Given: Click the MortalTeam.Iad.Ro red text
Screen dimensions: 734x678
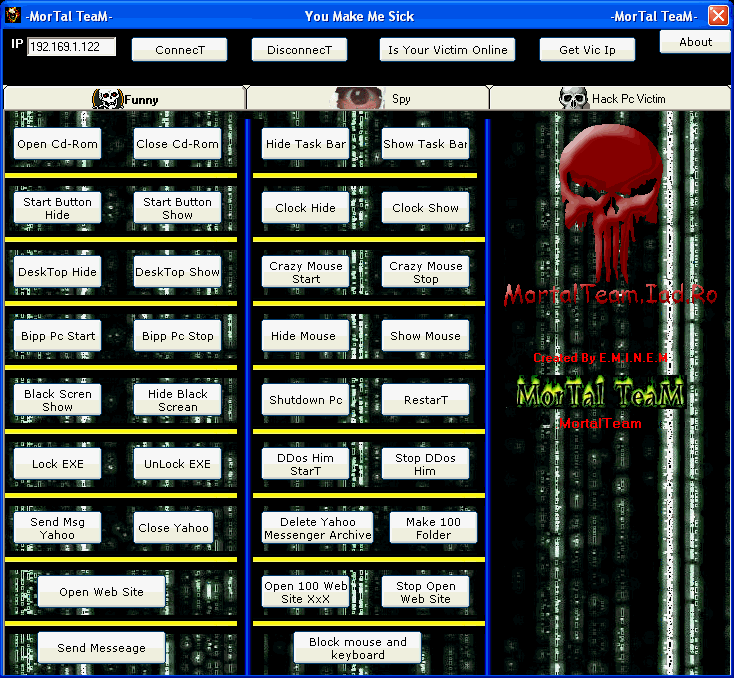Looking at the screenshot, I should (610, 295).
